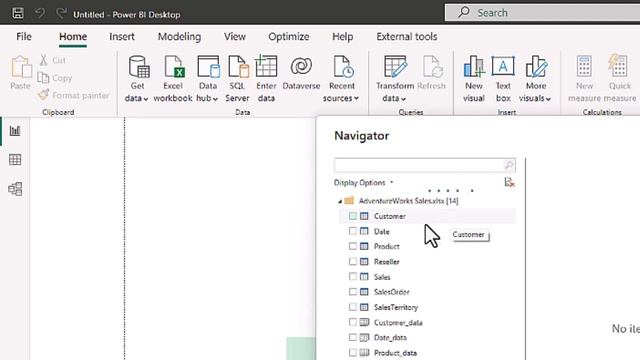This screenshot has width=640, height=360.
Task: Click the Redo arrow in title bar
Action: (x=61, y=13)
